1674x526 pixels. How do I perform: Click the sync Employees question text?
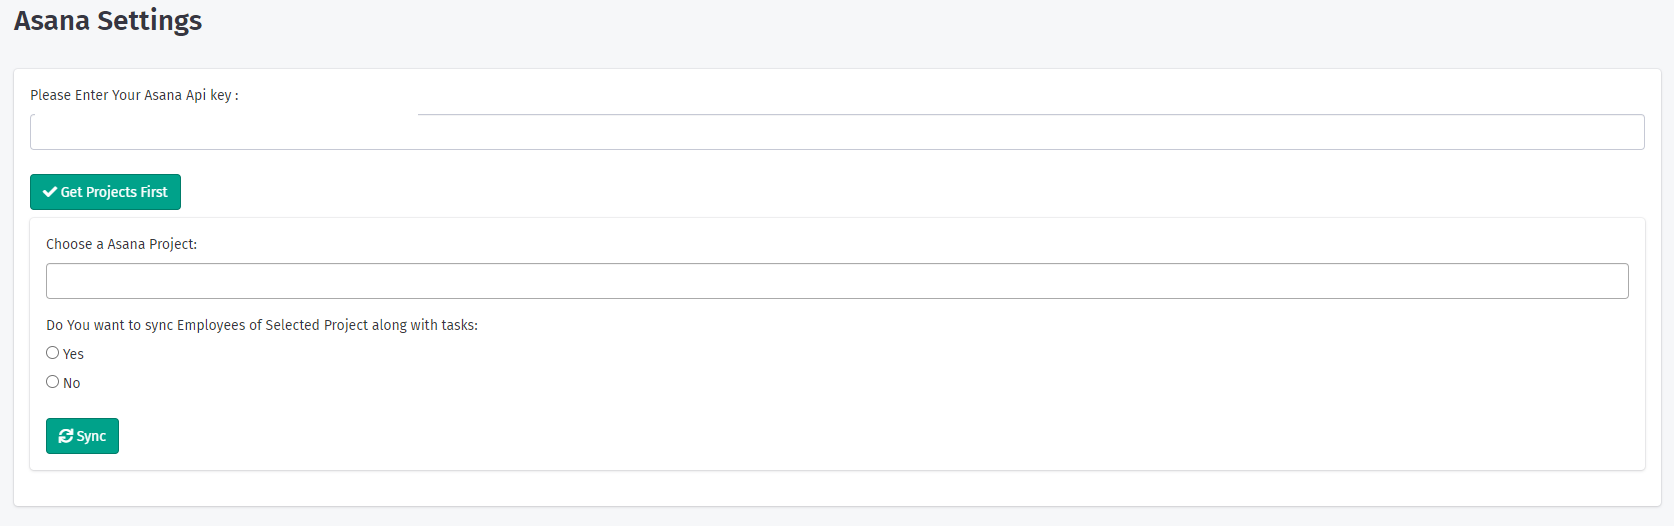[x=261, y=325]
